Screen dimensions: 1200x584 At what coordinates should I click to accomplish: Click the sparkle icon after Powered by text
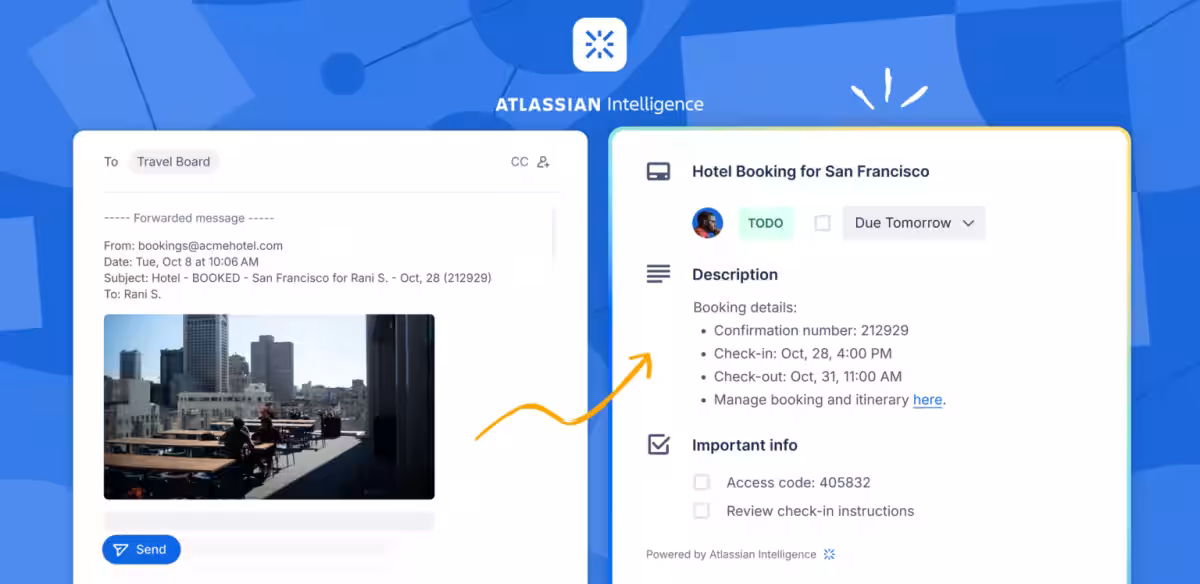(x=829, y=554)
